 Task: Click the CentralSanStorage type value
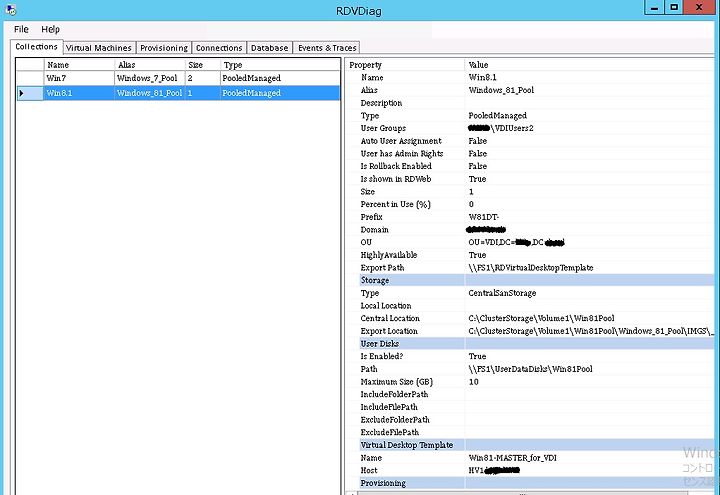click(502, 293)
